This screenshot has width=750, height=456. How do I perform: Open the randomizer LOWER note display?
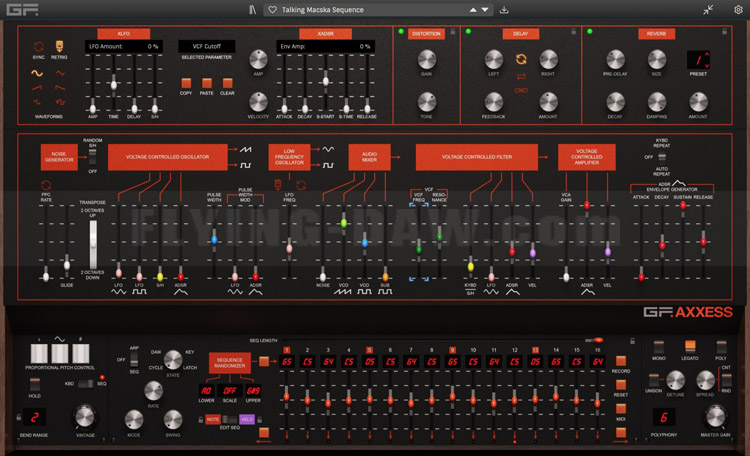click(206, 390)
